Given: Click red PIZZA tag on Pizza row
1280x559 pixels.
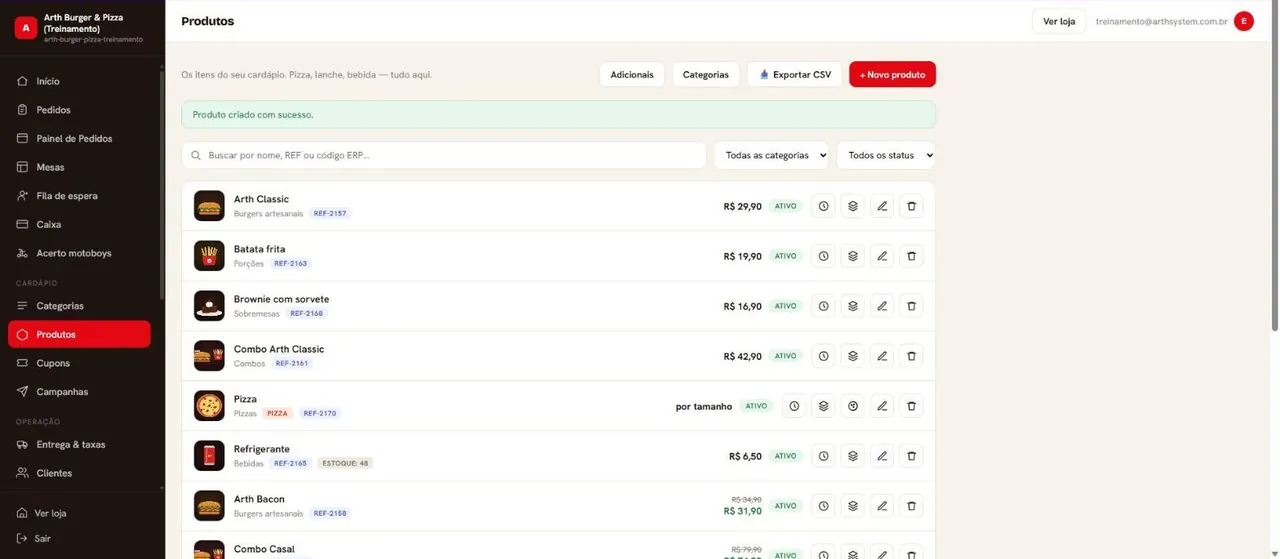Looking at the screenshot, I should (x=277, y=413).
